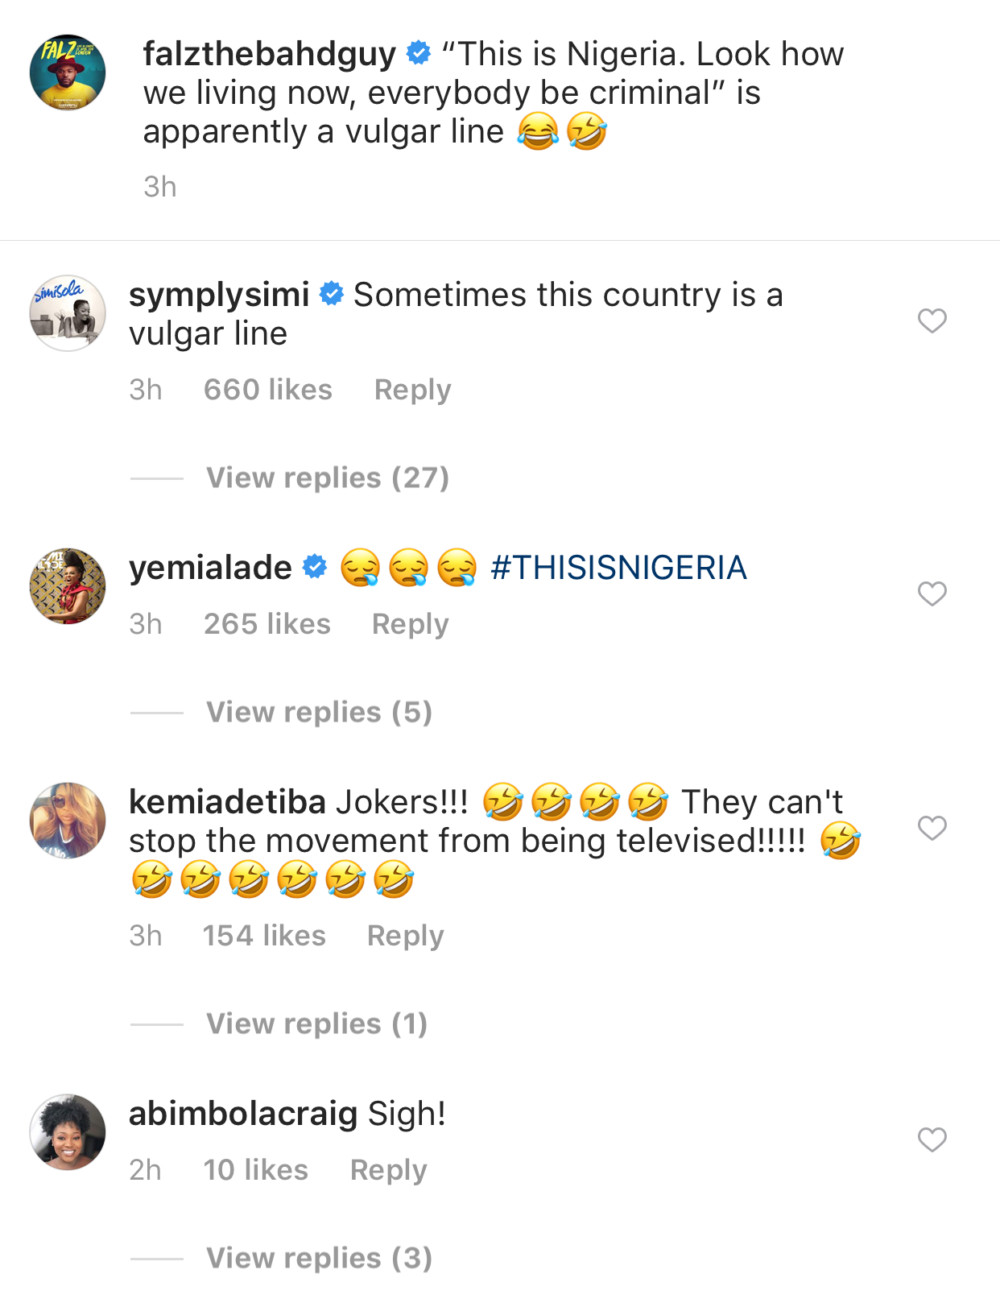Tap abimbolacraig's avatar image
Screen dimensions: 1000x1311
pos(68,1132)
